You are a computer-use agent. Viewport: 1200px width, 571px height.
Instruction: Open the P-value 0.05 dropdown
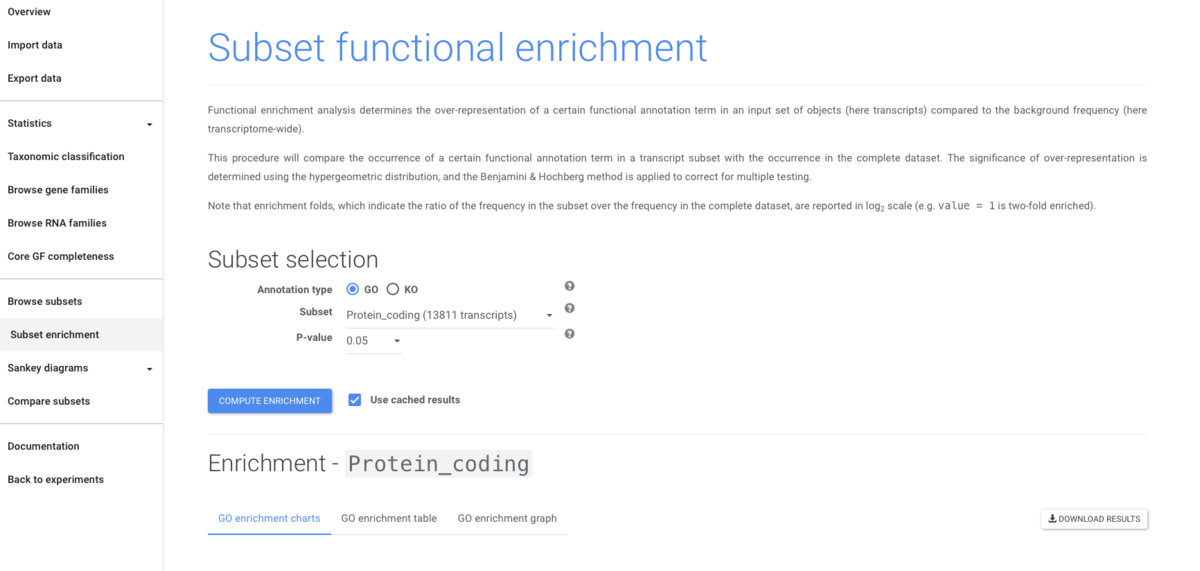pyautogui.click(x=374, y=341)
